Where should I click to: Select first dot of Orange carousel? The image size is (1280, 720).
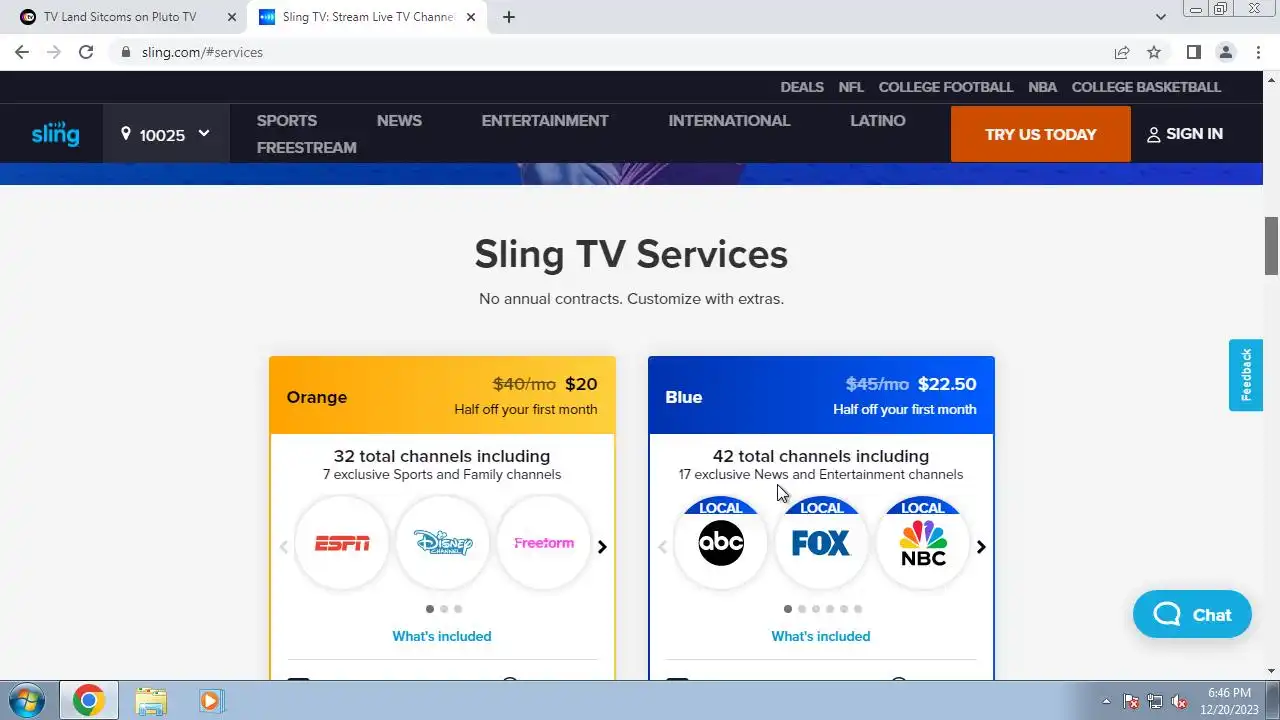click(x=430, y=609)
